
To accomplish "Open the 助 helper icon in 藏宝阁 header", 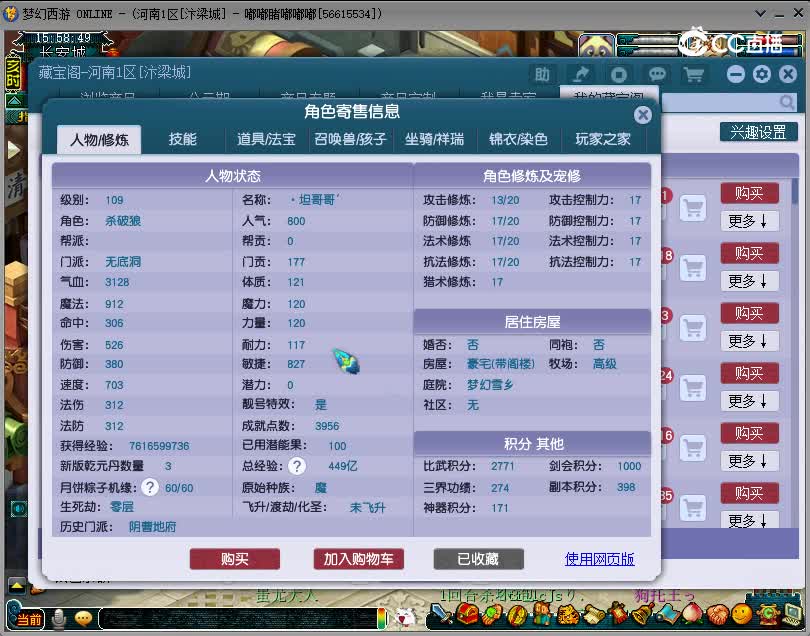I will click(542, 75).
